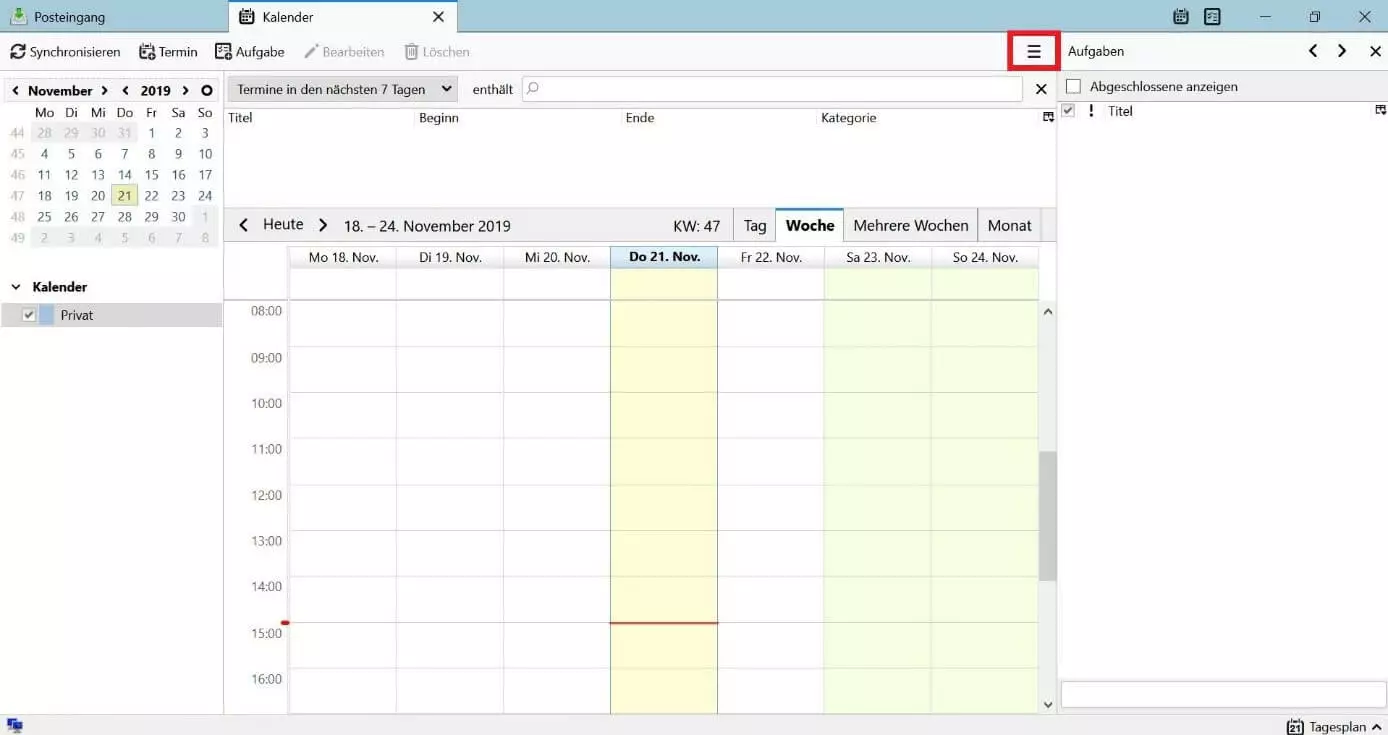Create a new Termin
This screenshot has height=735, width=1388.
coord(168,52)
